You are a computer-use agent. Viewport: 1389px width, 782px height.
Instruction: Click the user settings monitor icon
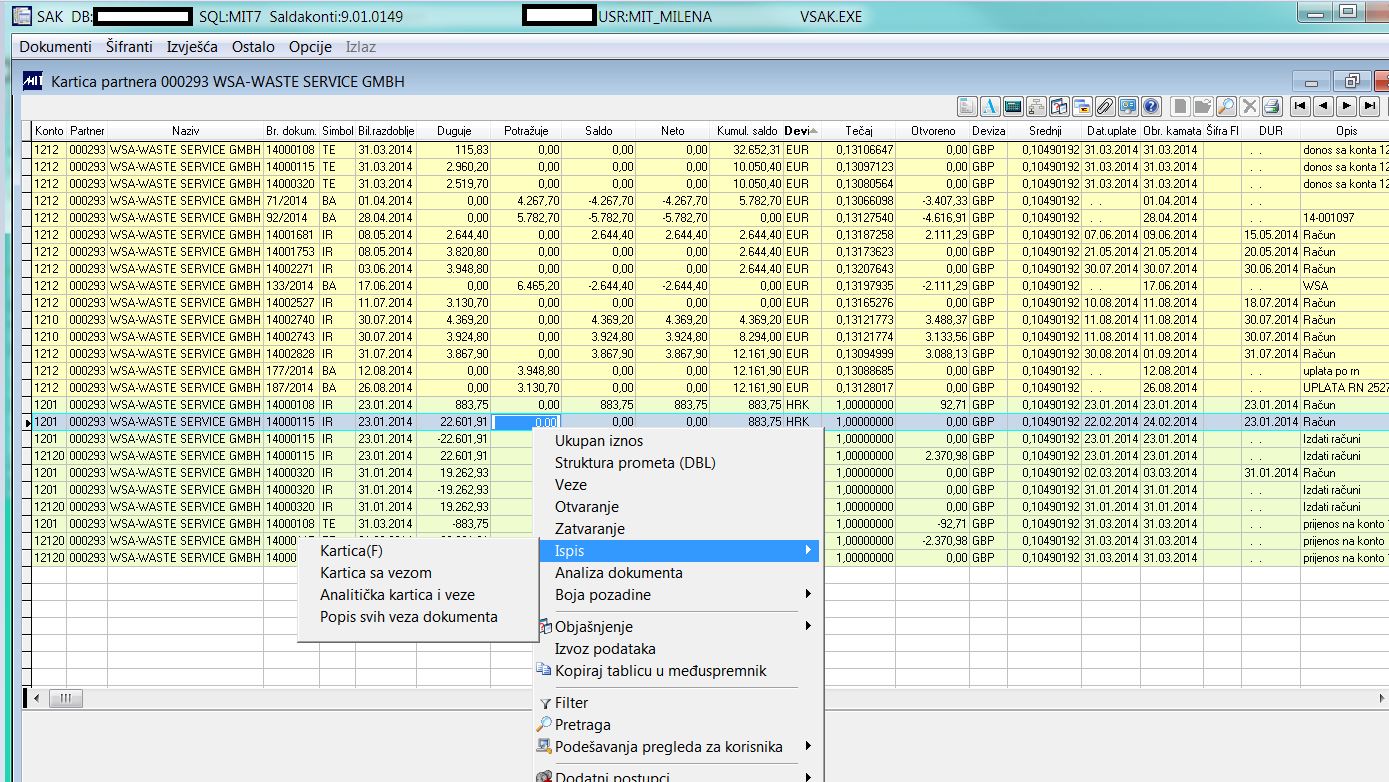coord(1128,106)
